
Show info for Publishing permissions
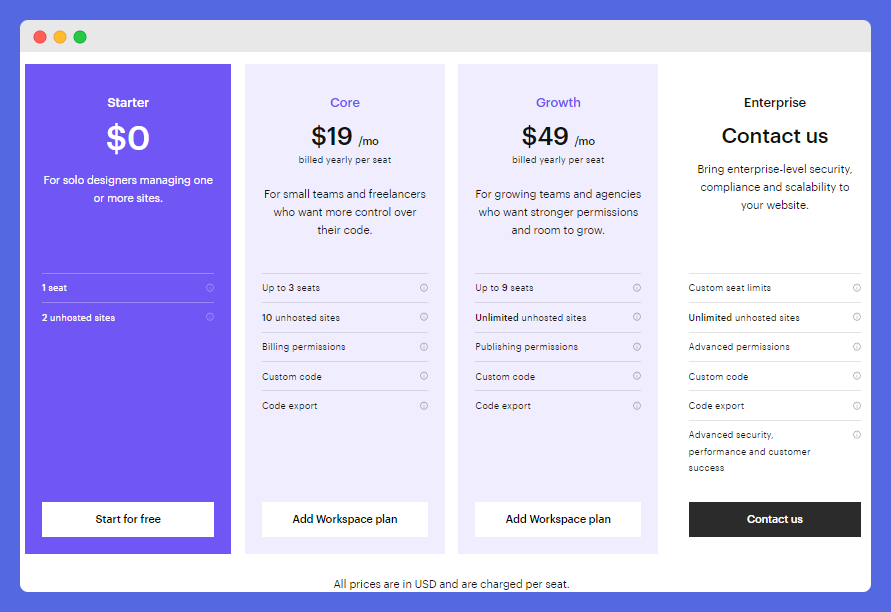click(x=637, y=347)
